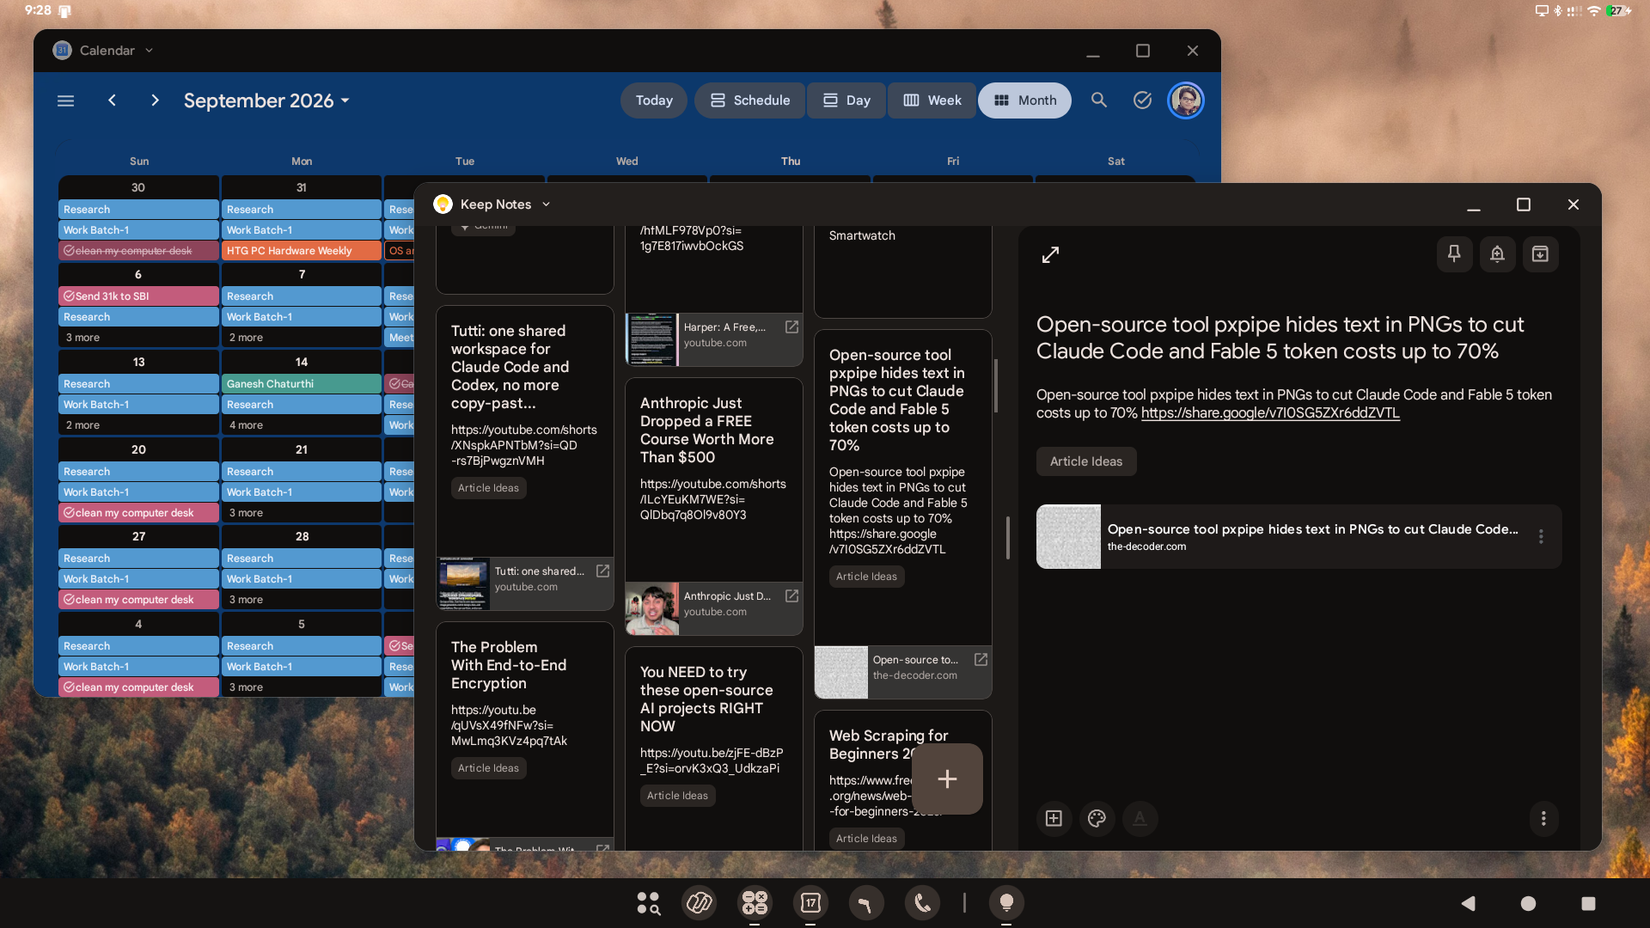Open Anthropic Just D... link externally
The width and height of the screenshot is (1650, 928).
click(x=791, y=596)
